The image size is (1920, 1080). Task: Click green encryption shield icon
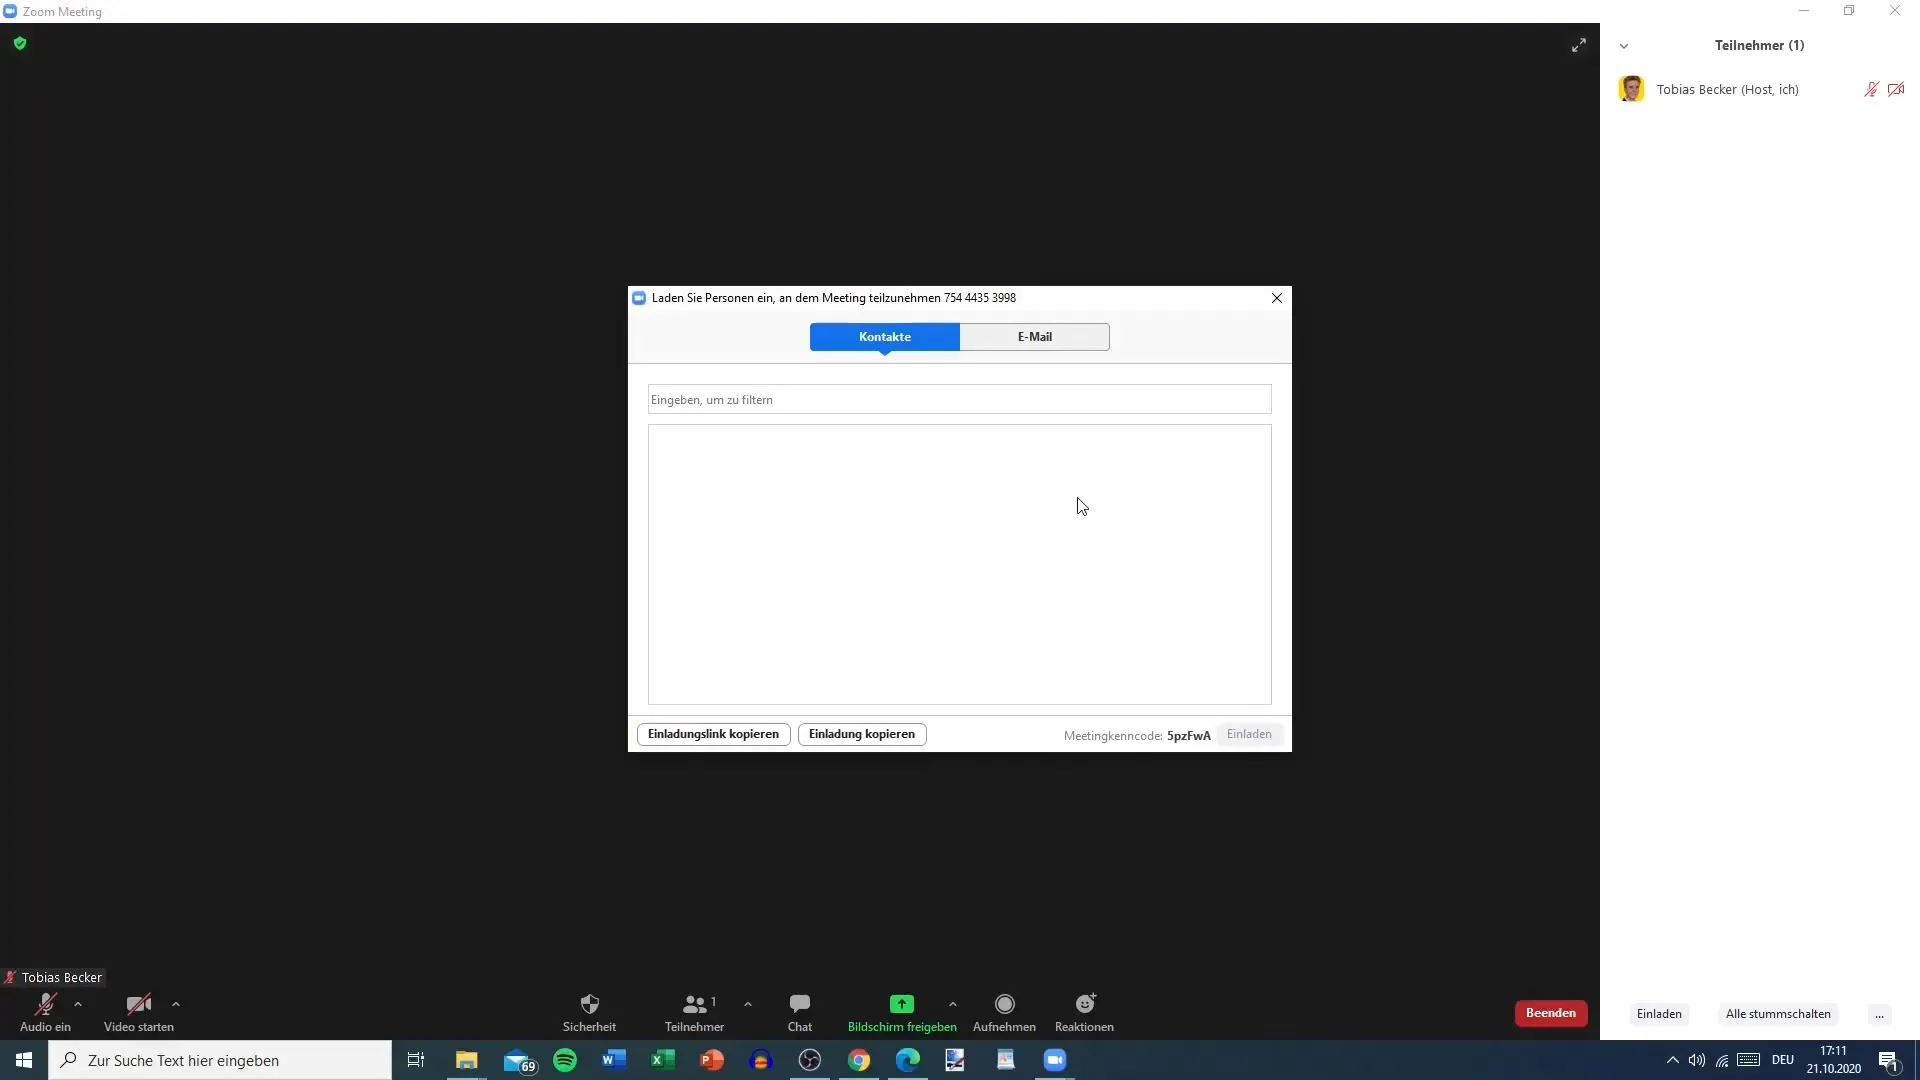(x=20, y=43)
